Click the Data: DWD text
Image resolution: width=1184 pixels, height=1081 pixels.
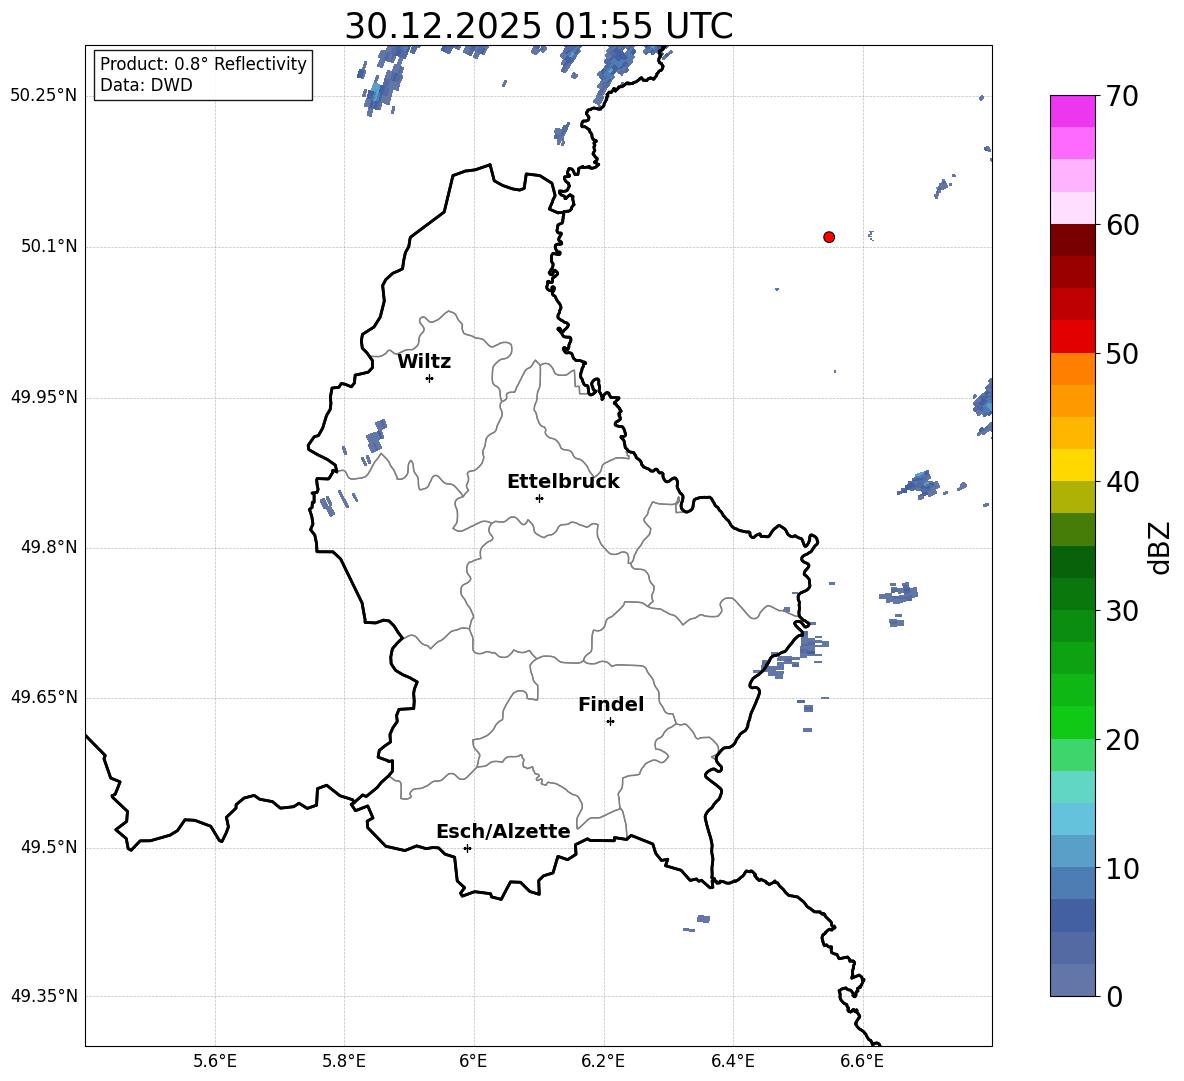point(146,85)
